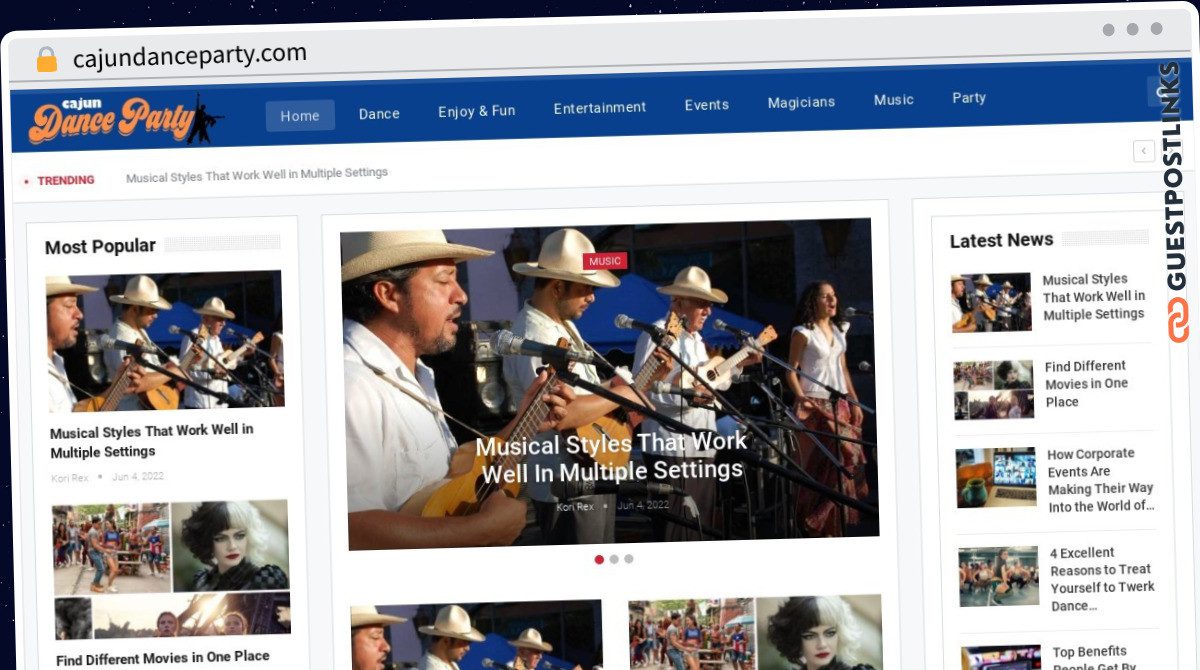Open Latest News Find Different Movies thumbnail
This screenshot has width=1200, height=670.
(x=994, y=390)
